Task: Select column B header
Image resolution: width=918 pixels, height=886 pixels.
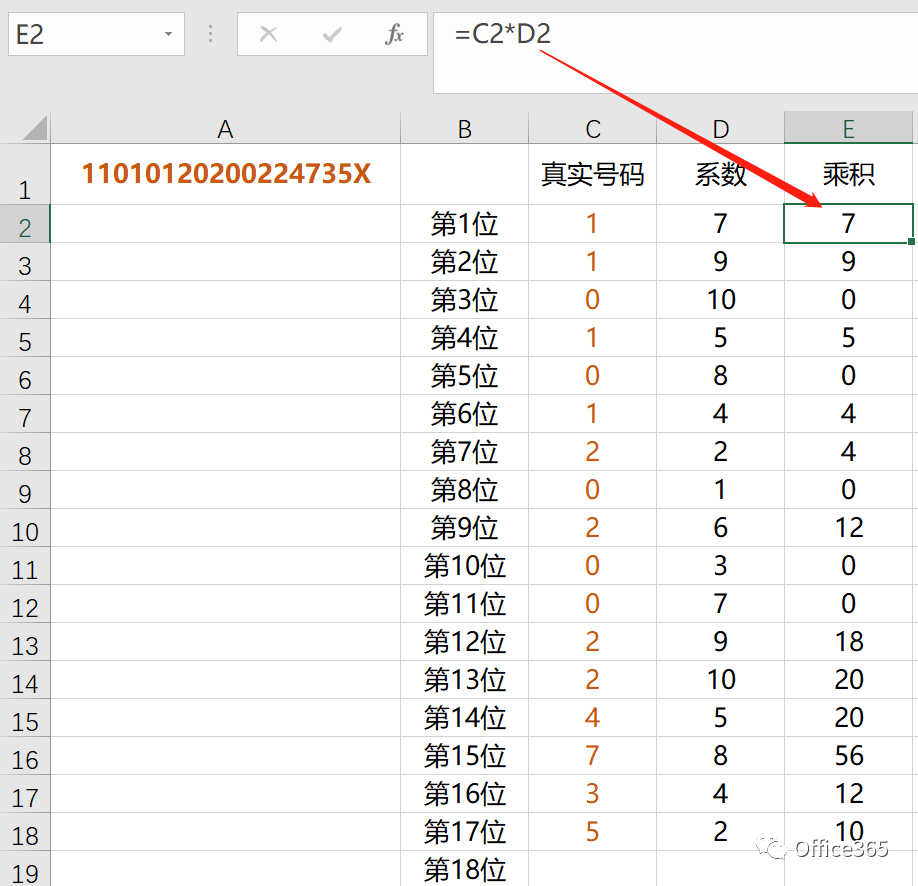Action: pyautogui.click(x=464, y=128)
